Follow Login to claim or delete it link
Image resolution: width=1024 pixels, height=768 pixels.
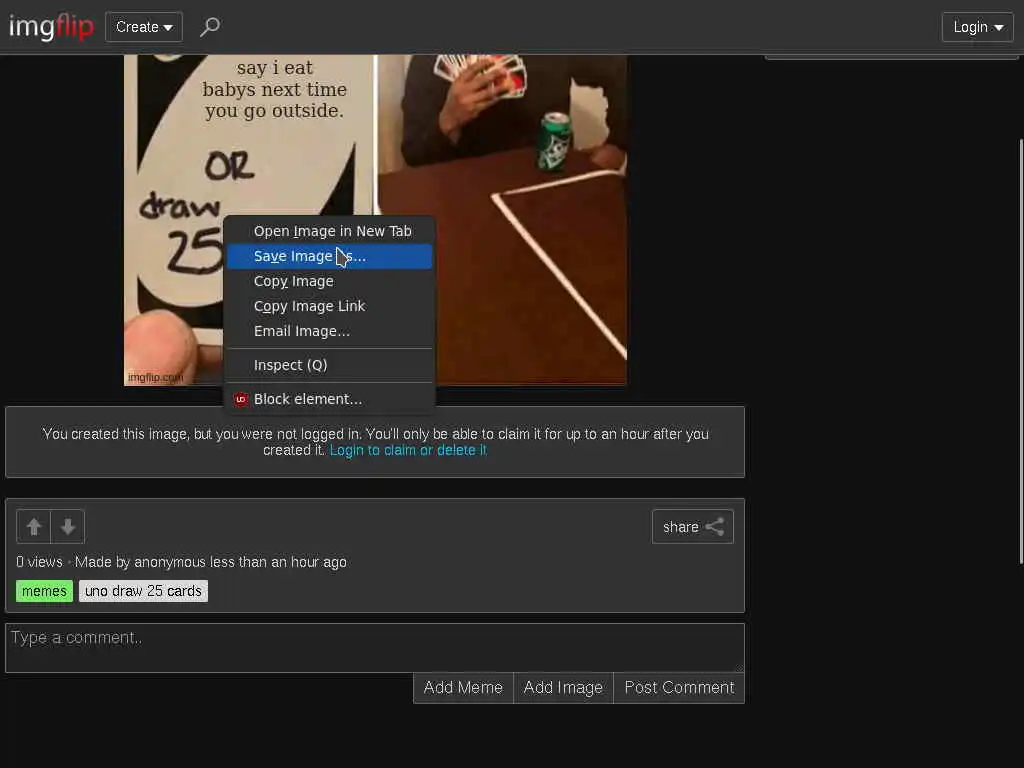[408, 450]
